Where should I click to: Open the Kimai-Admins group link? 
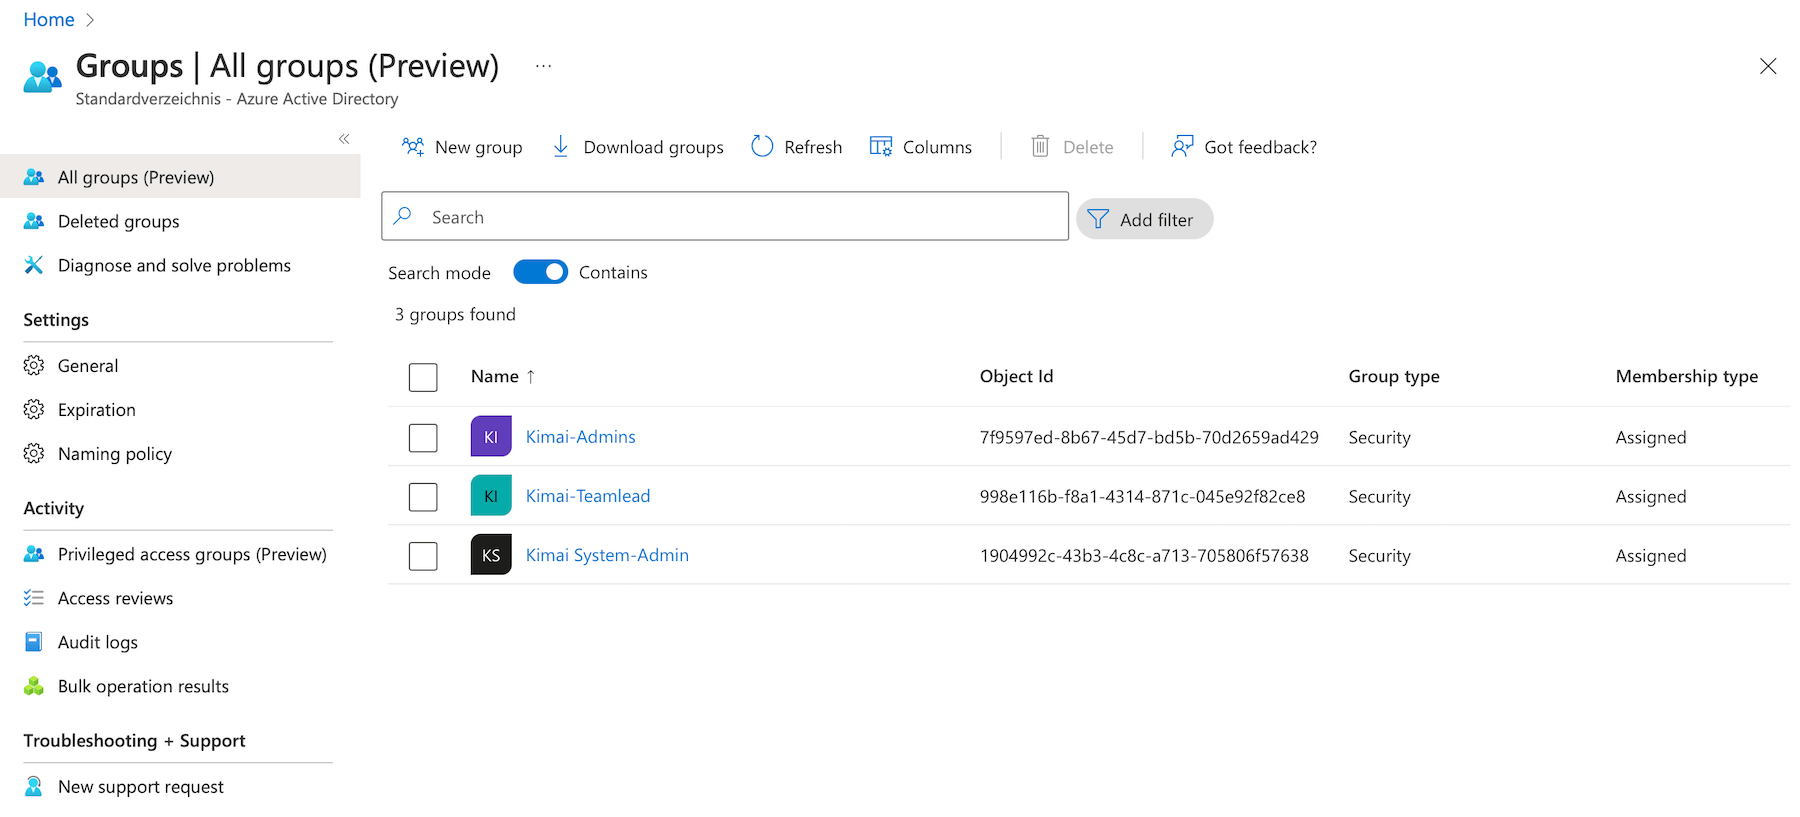click(581, 437)
